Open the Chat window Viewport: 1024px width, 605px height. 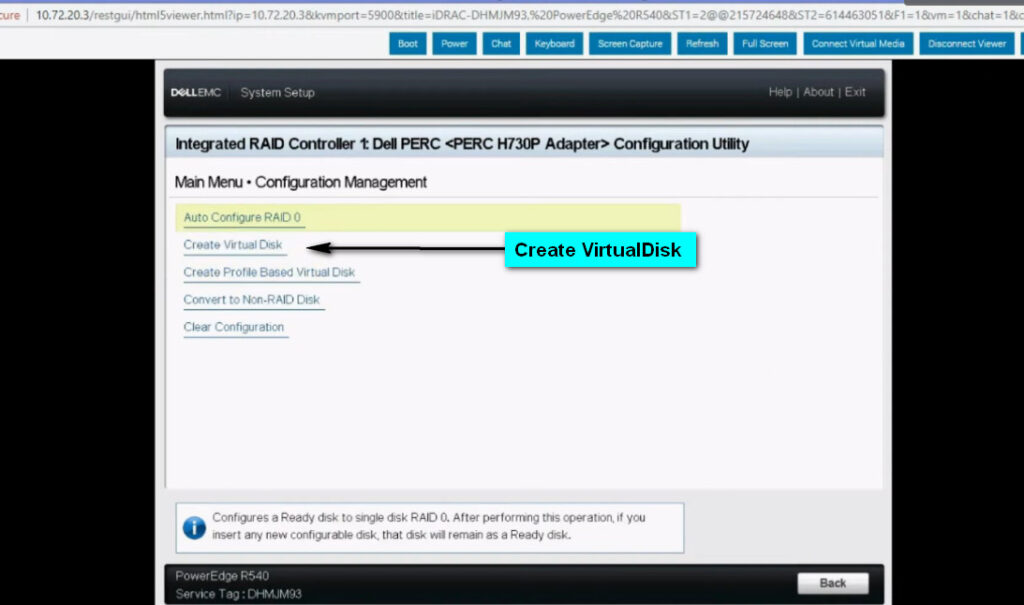[501, 44]
